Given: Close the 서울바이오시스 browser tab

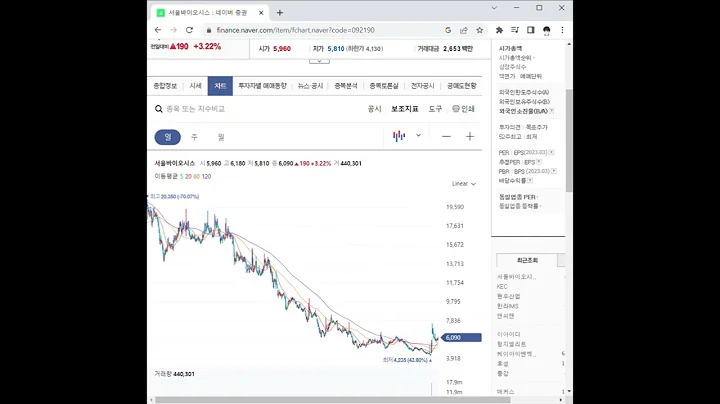Looking at the screenshot, I should click(x=261, y=13).
